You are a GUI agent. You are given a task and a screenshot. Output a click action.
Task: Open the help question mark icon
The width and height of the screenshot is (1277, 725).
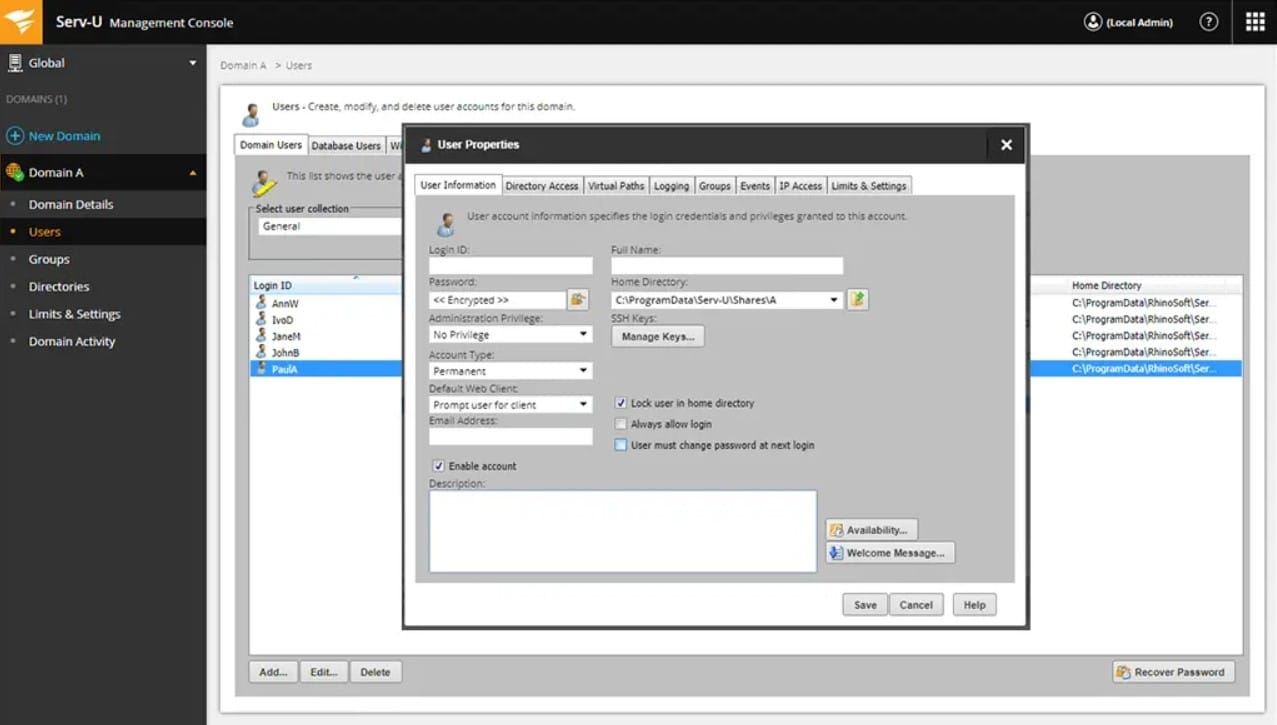click(x=1208, y=22)
